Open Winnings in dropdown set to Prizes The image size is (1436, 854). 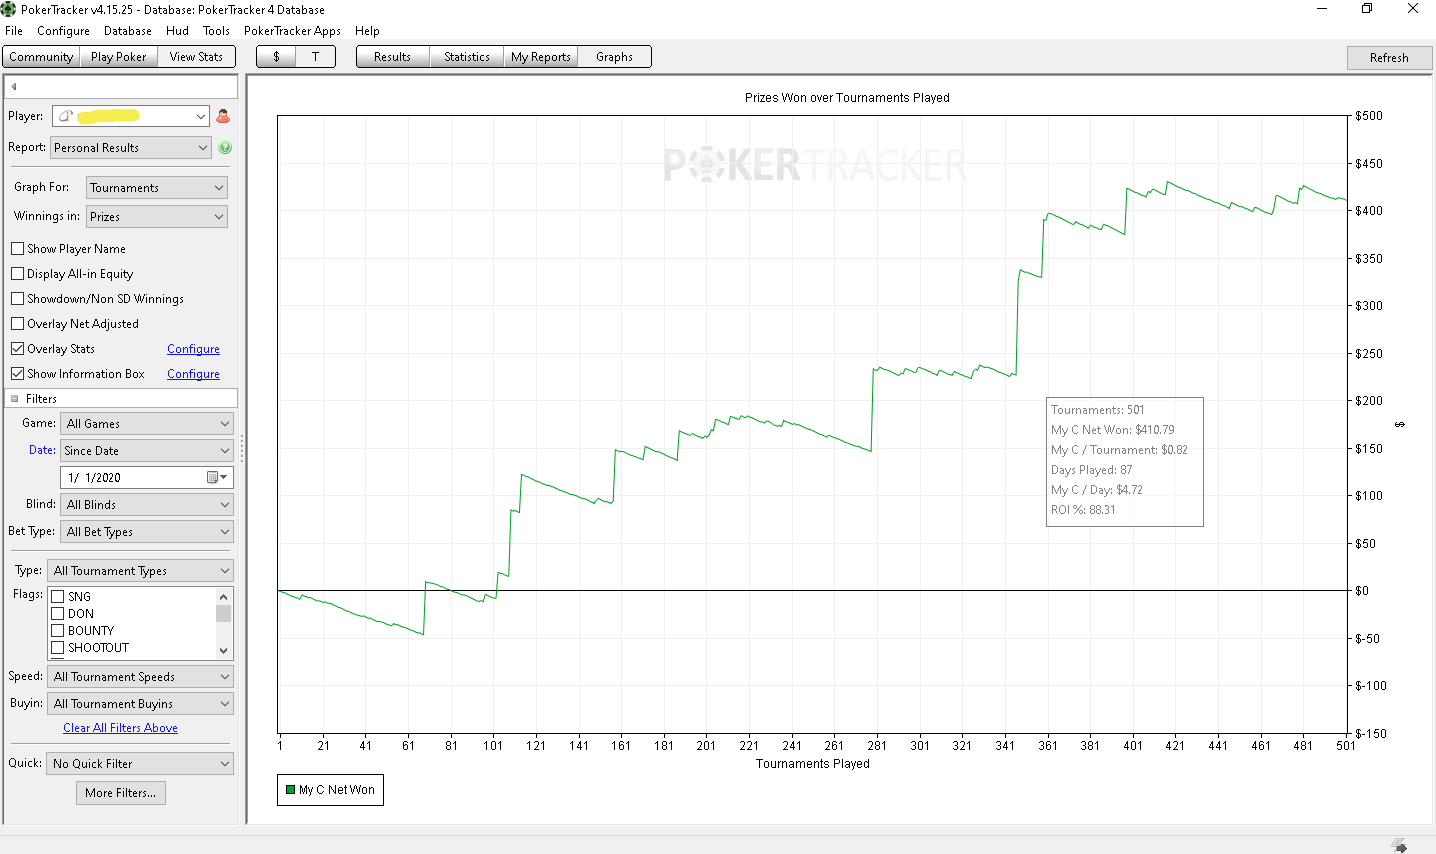(157, 216)
